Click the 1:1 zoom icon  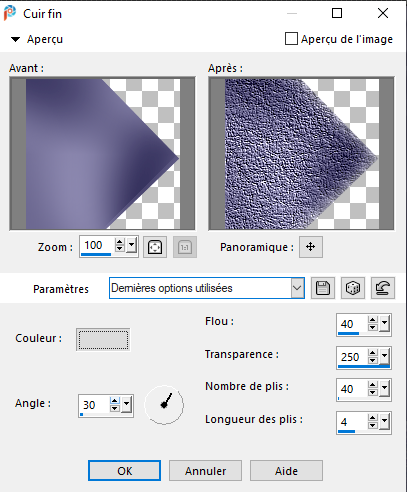[x=185, y=247]
